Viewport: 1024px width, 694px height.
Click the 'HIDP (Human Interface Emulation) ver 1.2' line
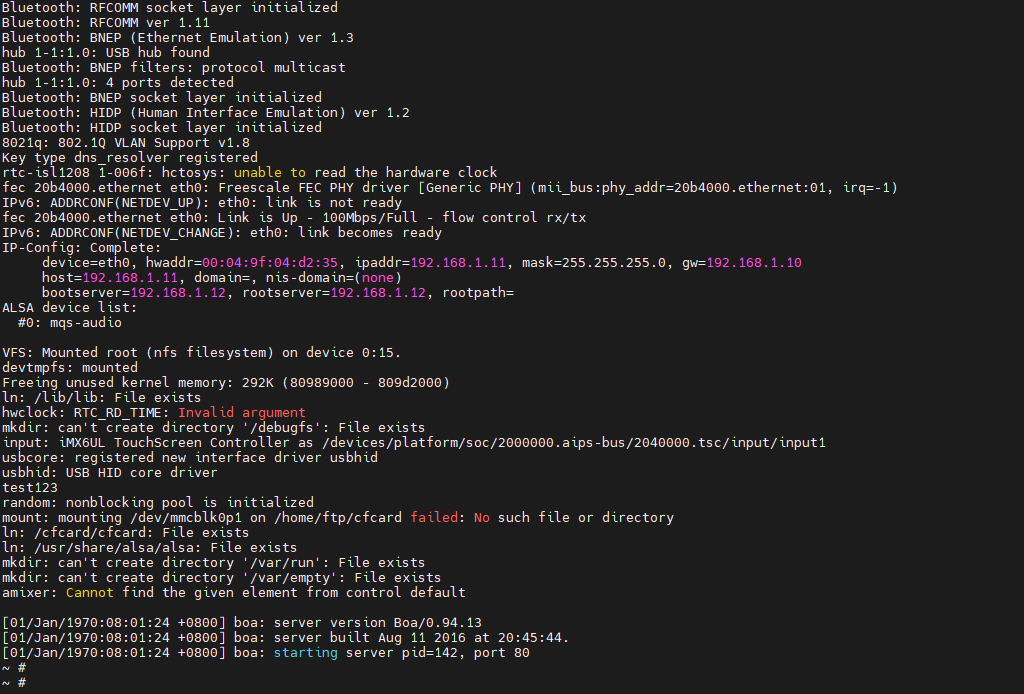tap(206, 112)
